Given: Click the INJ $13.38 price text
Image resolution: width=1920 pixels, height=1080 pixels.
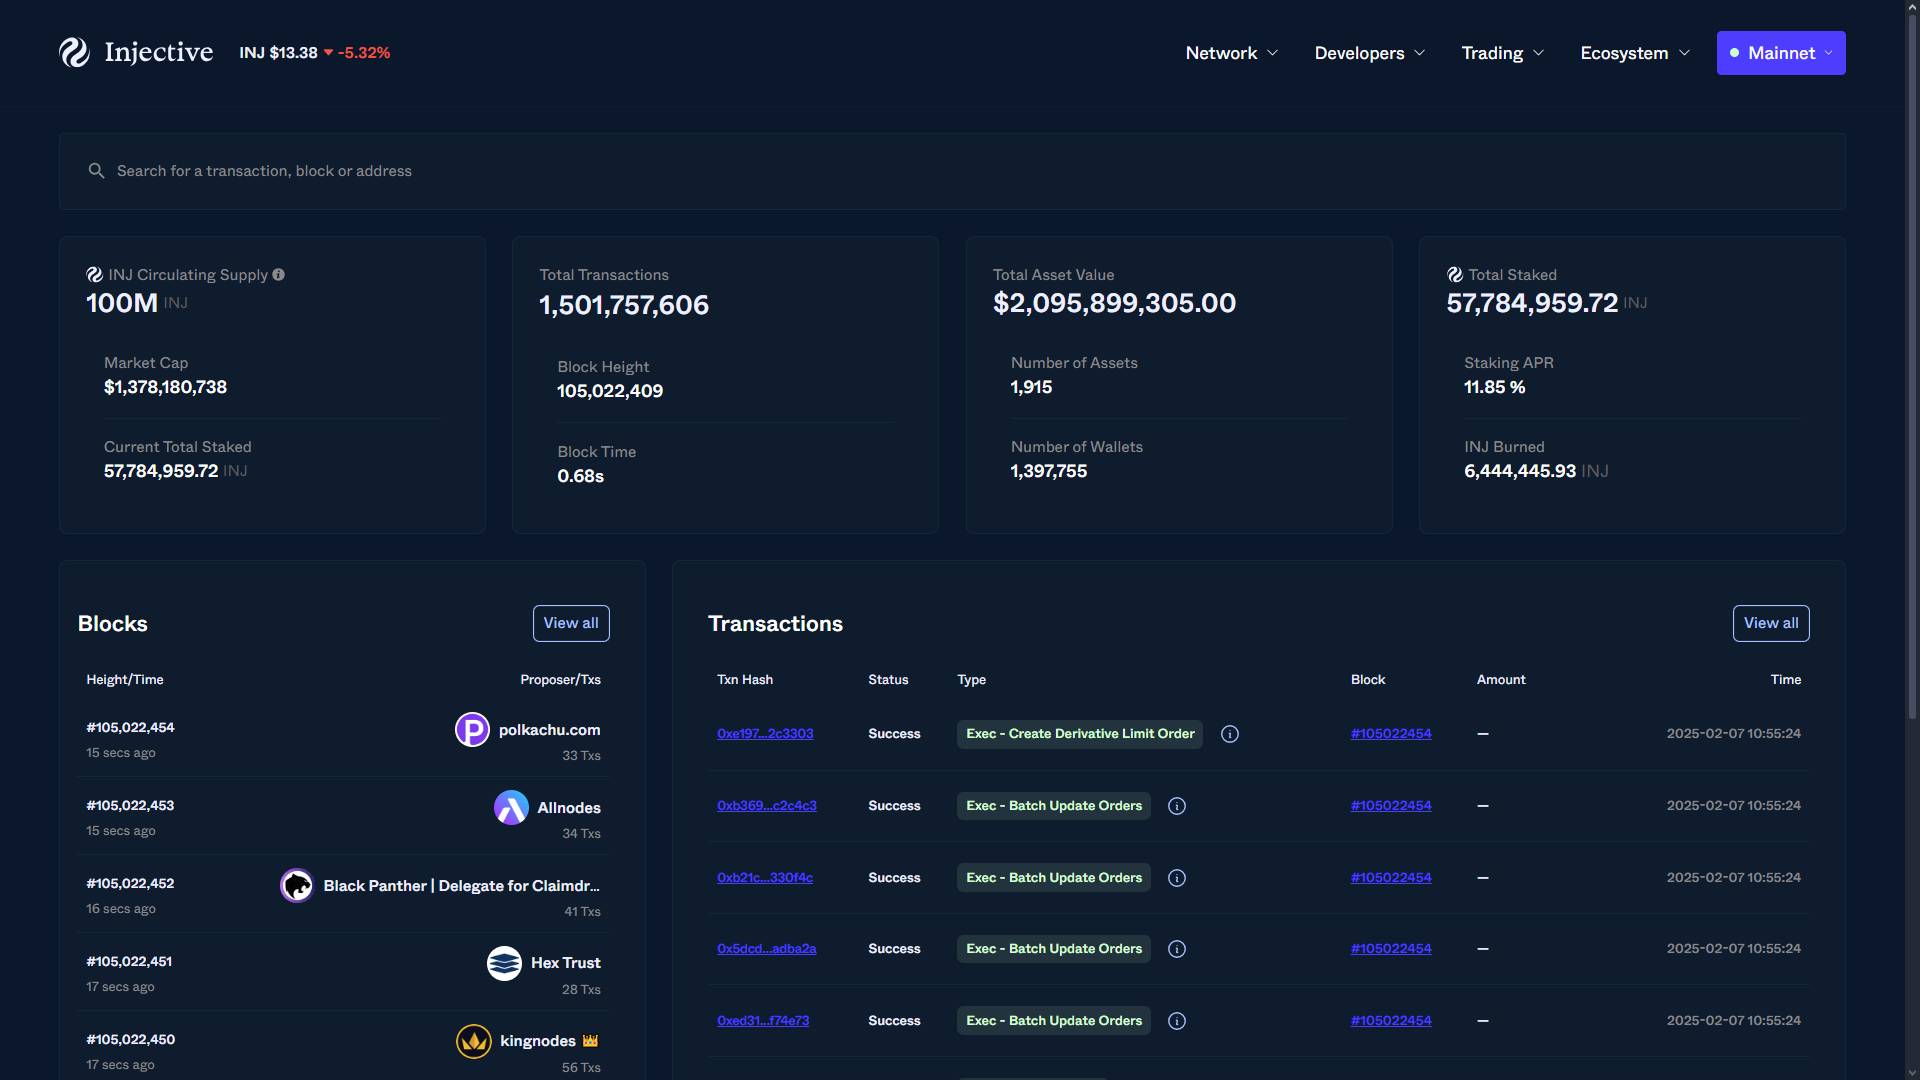Looking at the screenshot, I should pyautogui.click(x=278, y=53).
